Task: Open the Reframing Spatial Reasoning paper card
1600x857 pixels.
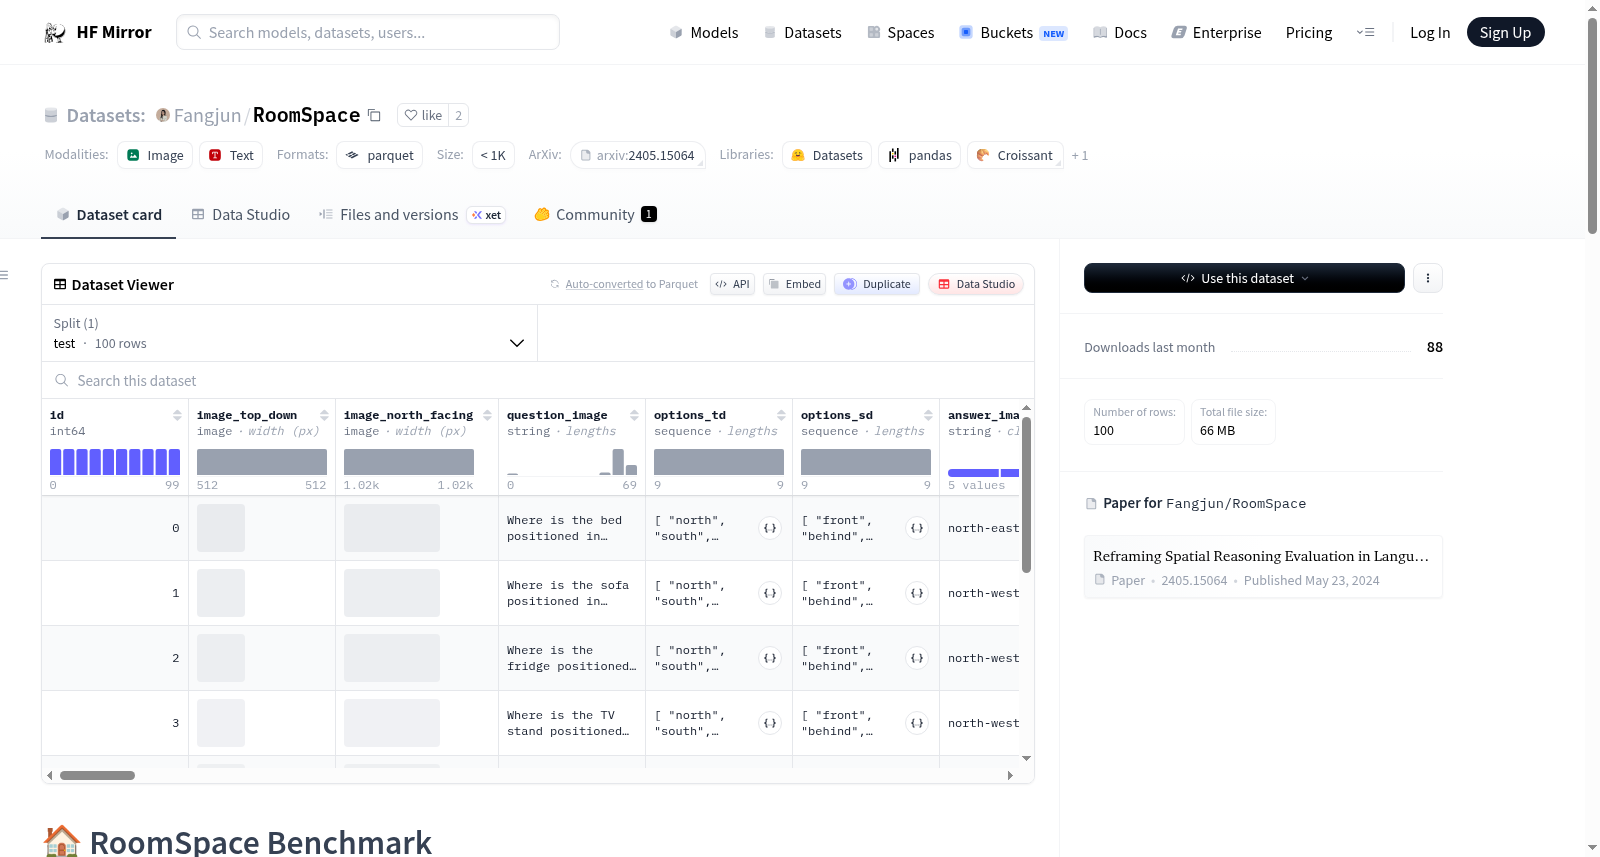Action: click(x=1263, y=567)
